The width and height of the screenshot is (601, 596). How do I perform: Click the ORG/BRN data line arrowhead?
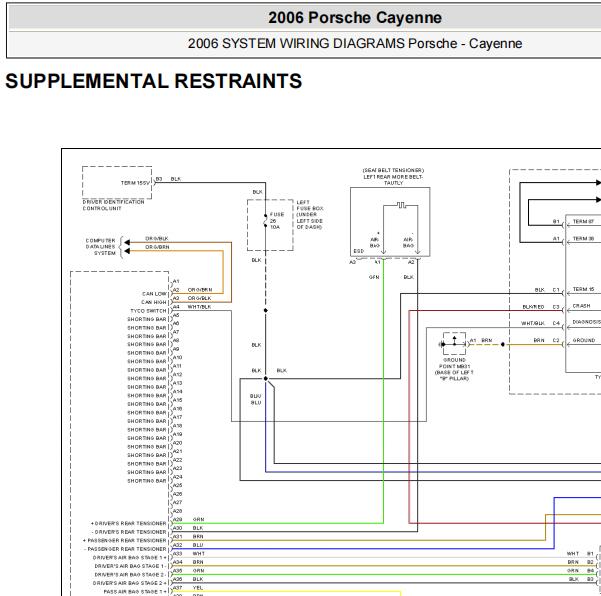click(x=127, y=251)
